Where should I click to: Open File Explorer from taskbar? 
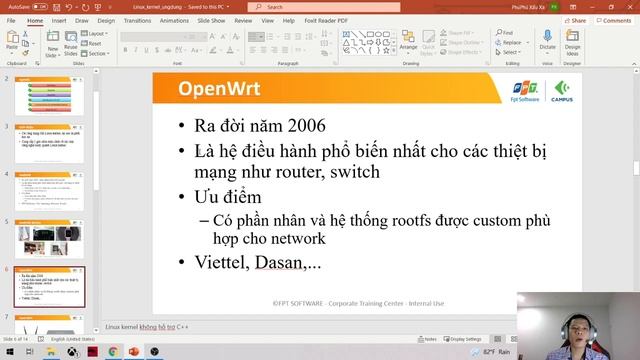(51, 351)
